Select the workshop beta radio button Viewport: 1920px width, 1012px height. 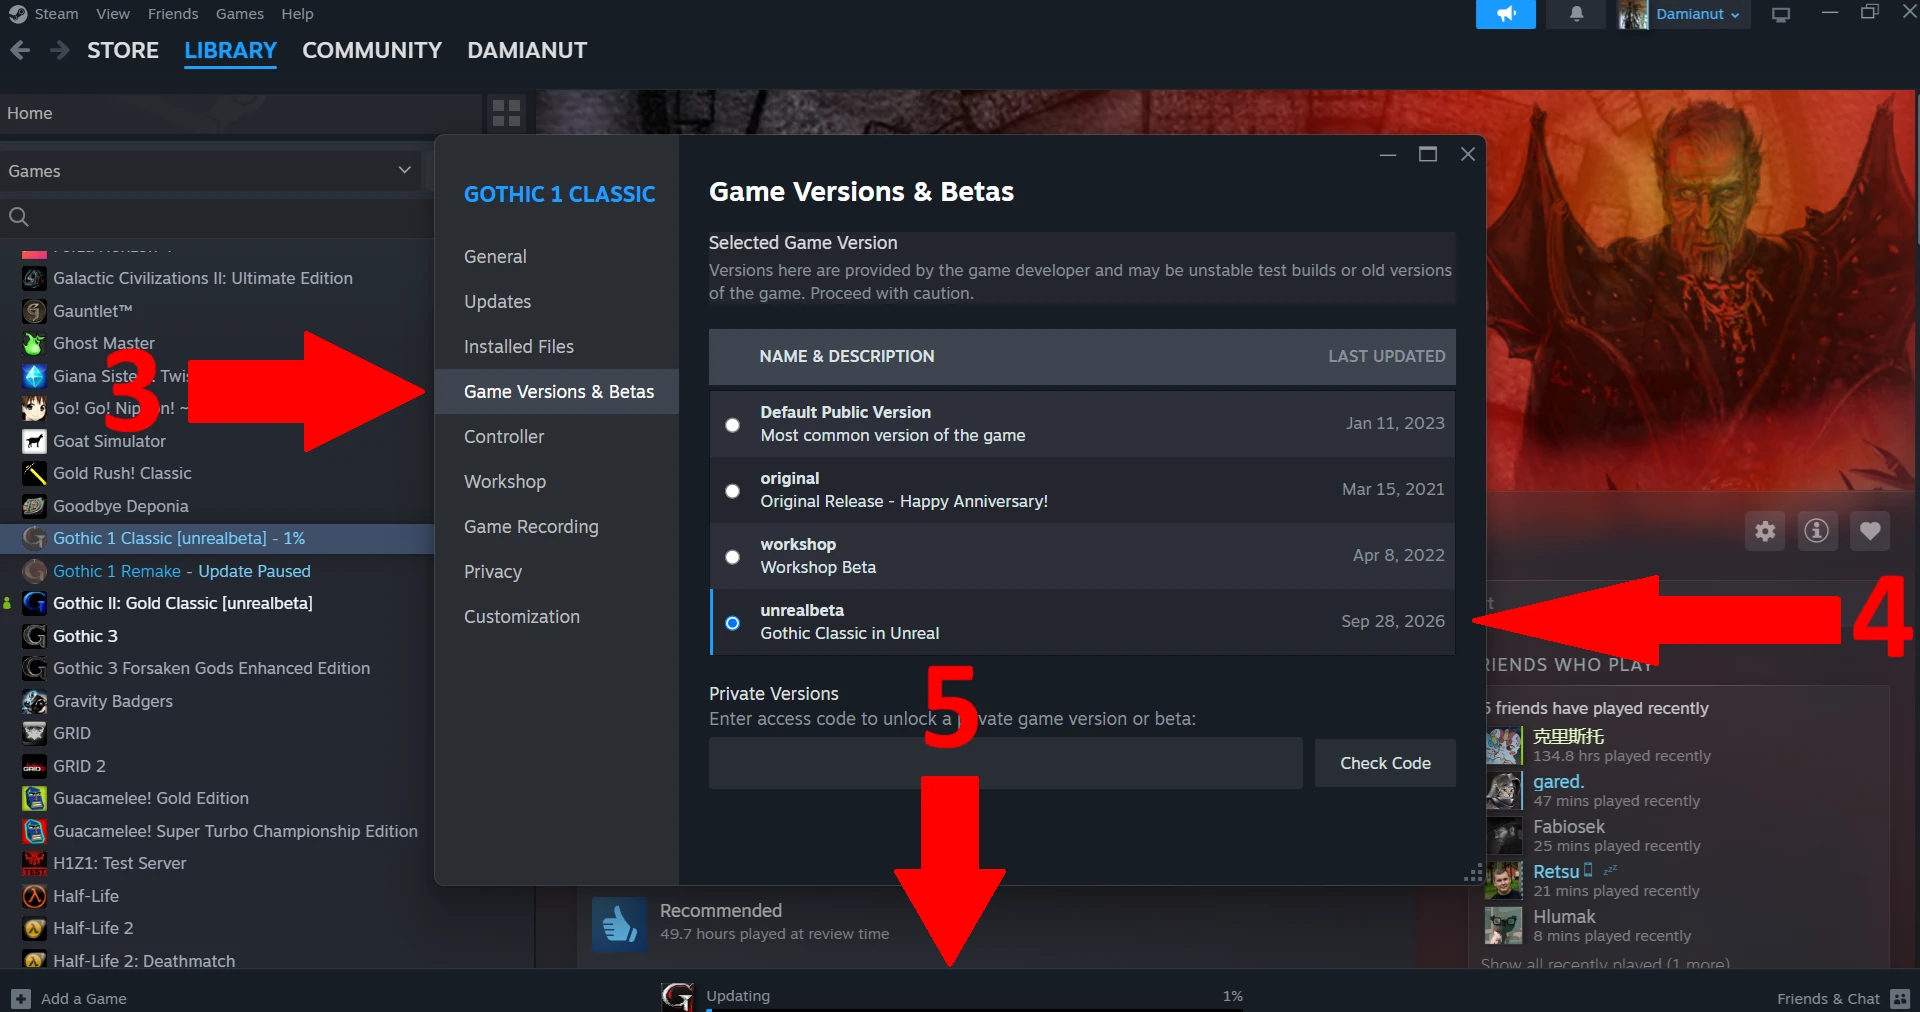pyautogui.click(x=732, y=557)
